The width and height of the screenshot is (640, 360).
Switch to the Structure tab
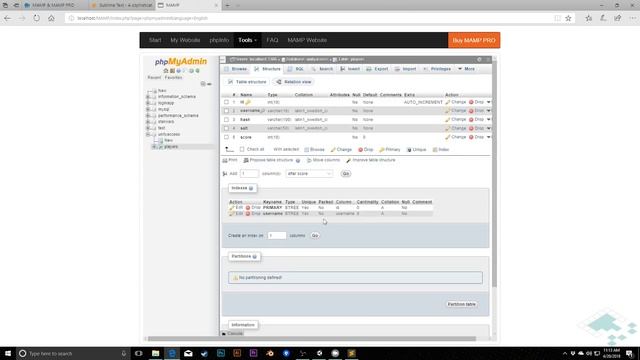point(267,69)
